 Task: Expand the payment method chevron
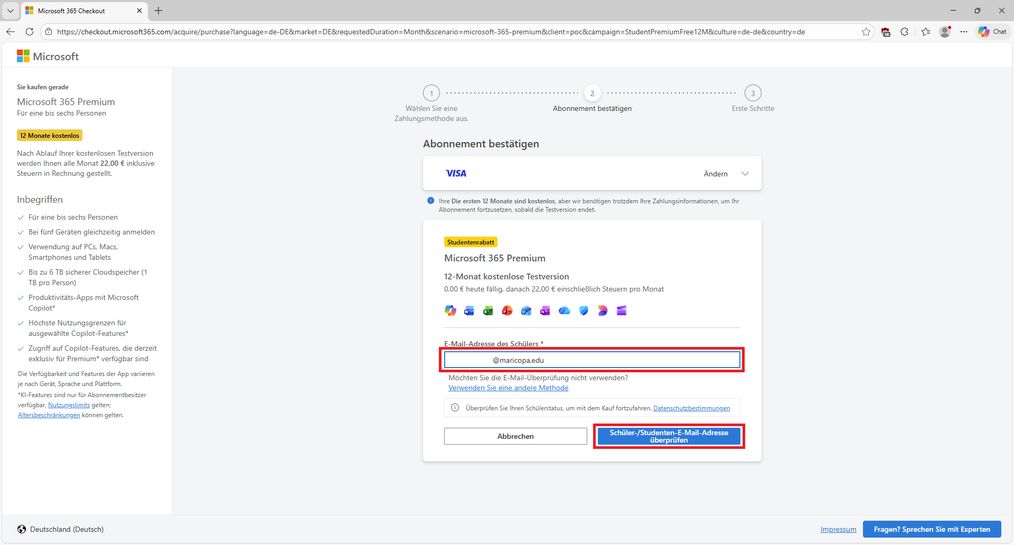745,173
